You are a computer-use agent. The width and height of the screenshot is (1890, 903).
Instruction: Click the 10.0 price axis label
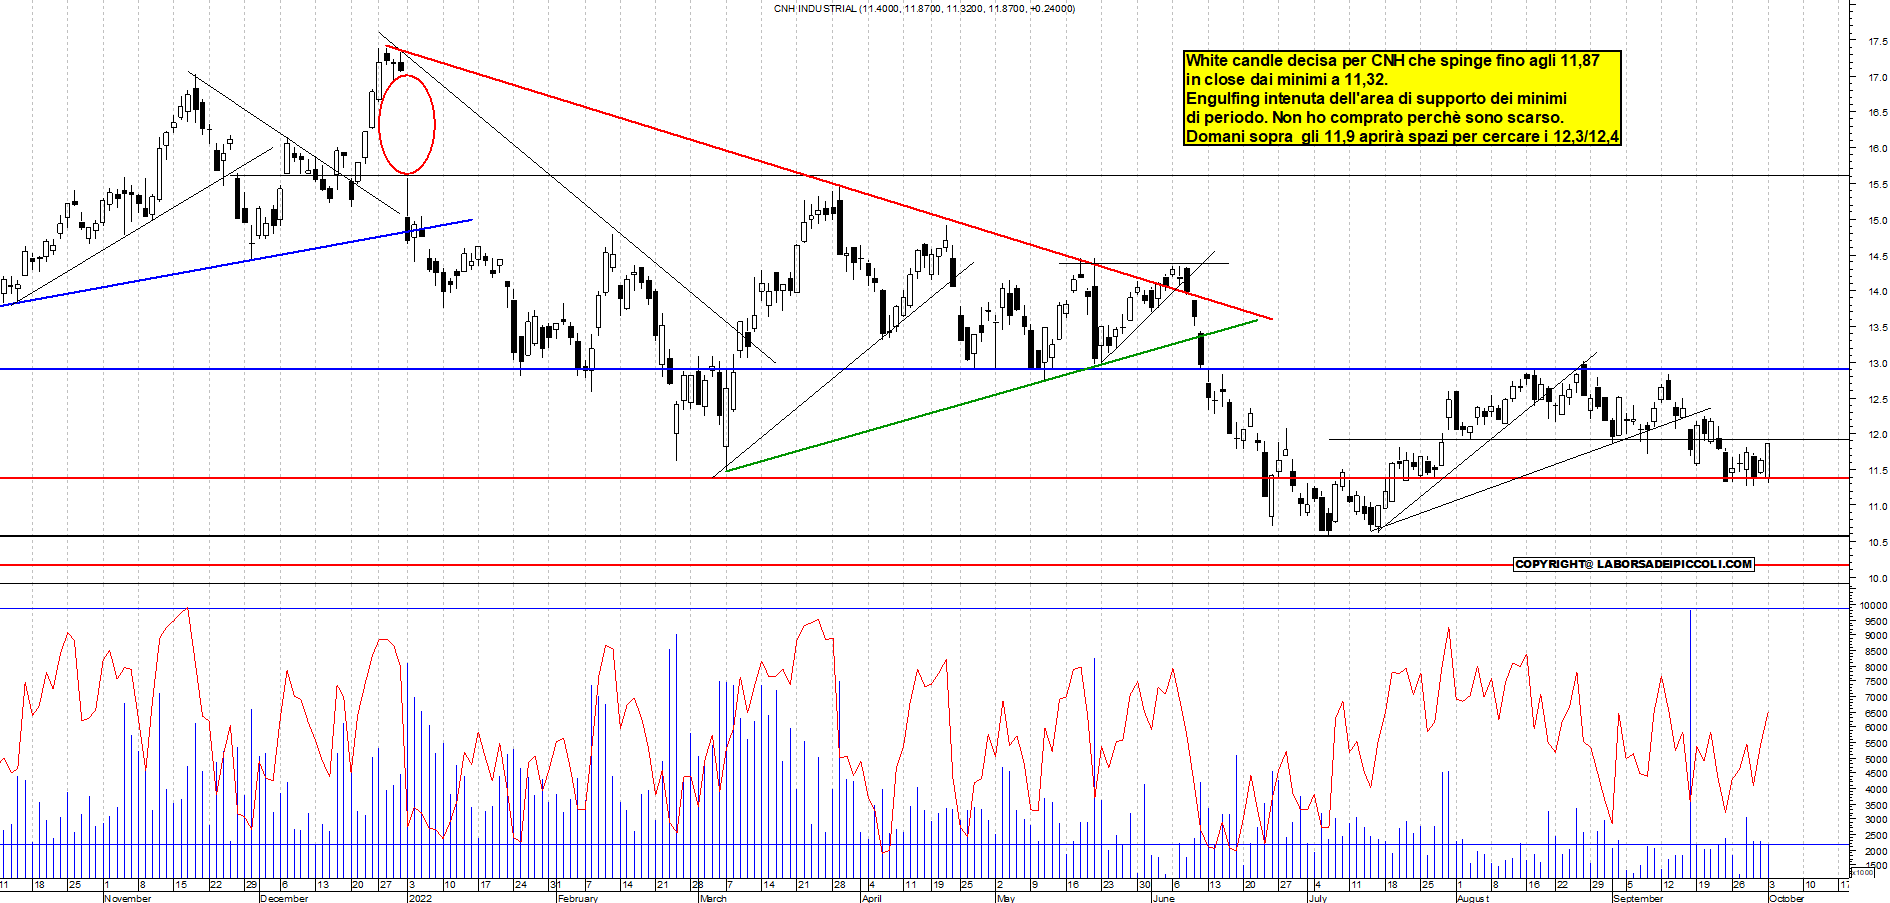1877,579
